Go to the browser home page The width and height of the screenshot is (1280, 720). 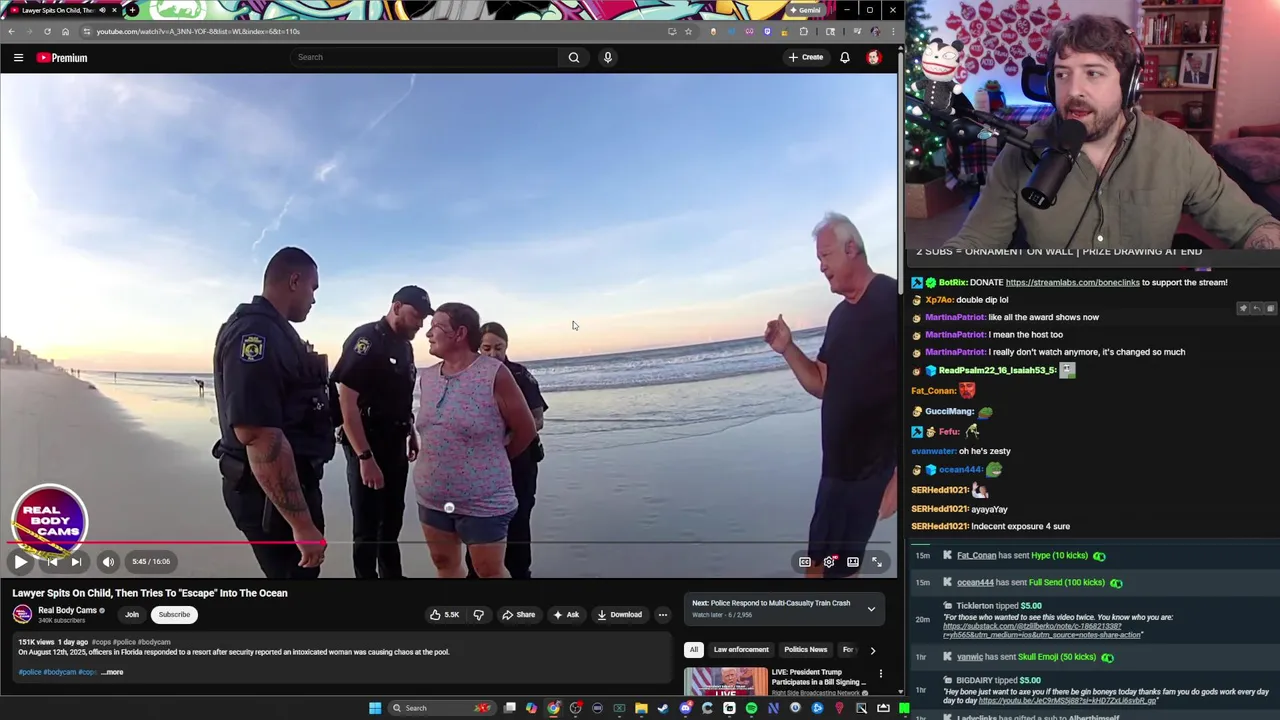tap(65, 31)
